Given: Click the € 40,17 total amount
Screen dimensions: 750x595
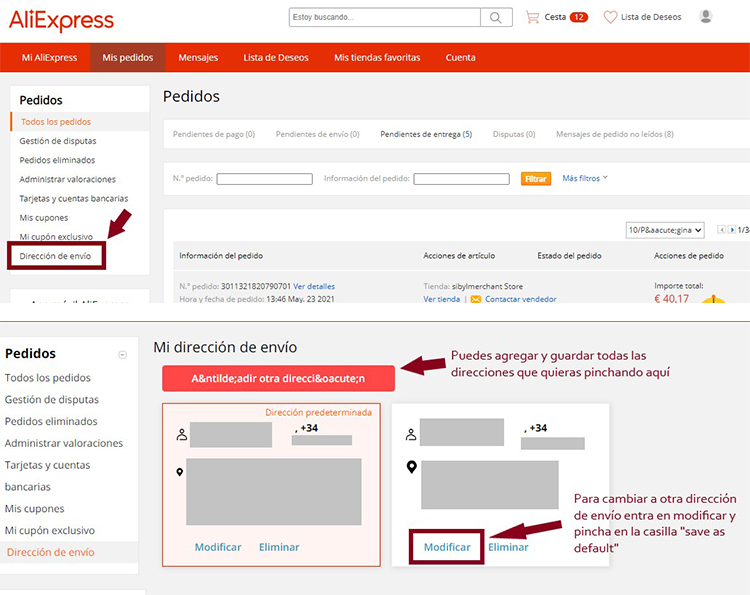Looking at the screenshot, I should click(x=672, y=298).
